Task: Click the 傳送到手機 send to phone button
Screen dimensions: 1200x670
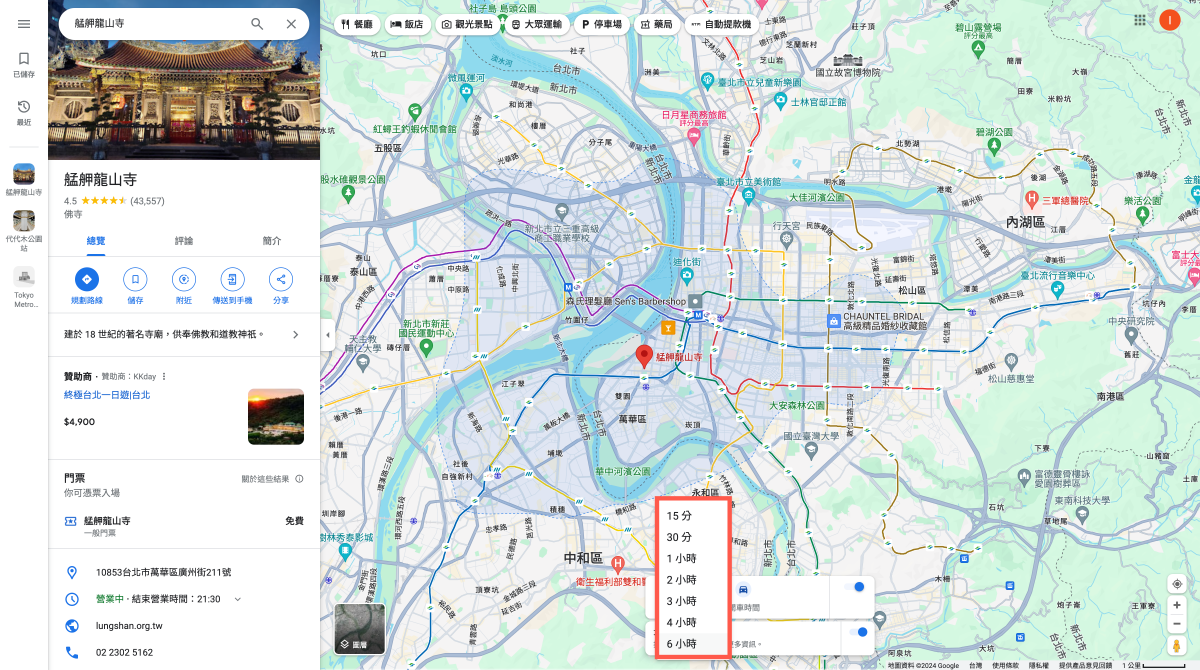Action: pyautogui.click(x=232, y=287)
